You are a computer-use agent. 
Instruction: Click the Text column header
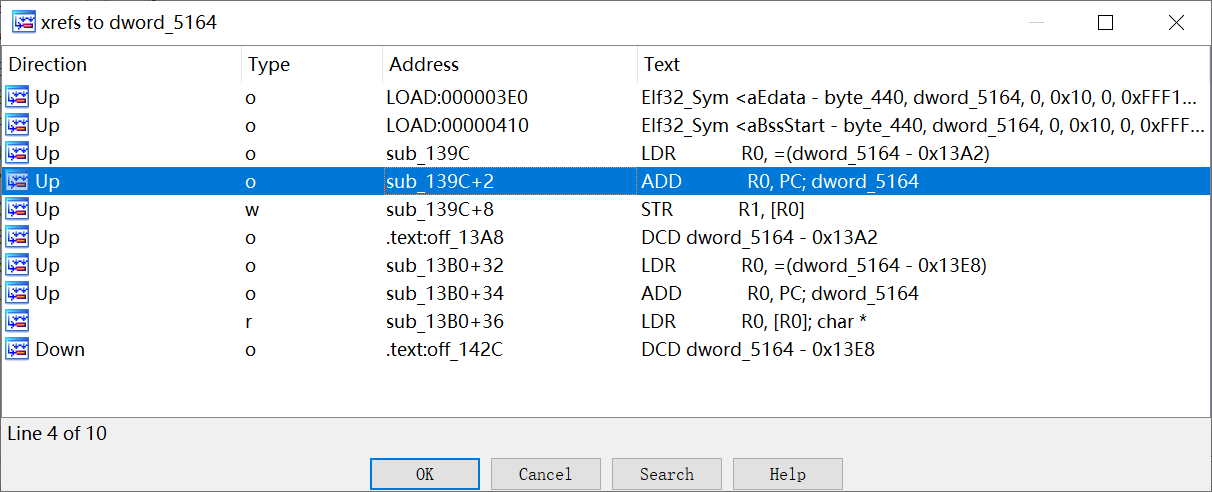click(x=662, y=65)
